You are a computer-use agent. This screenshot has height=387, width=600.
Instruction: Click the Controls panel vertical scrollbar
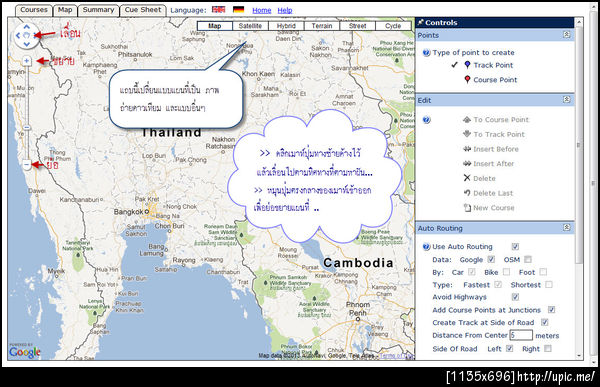point(579,145)
